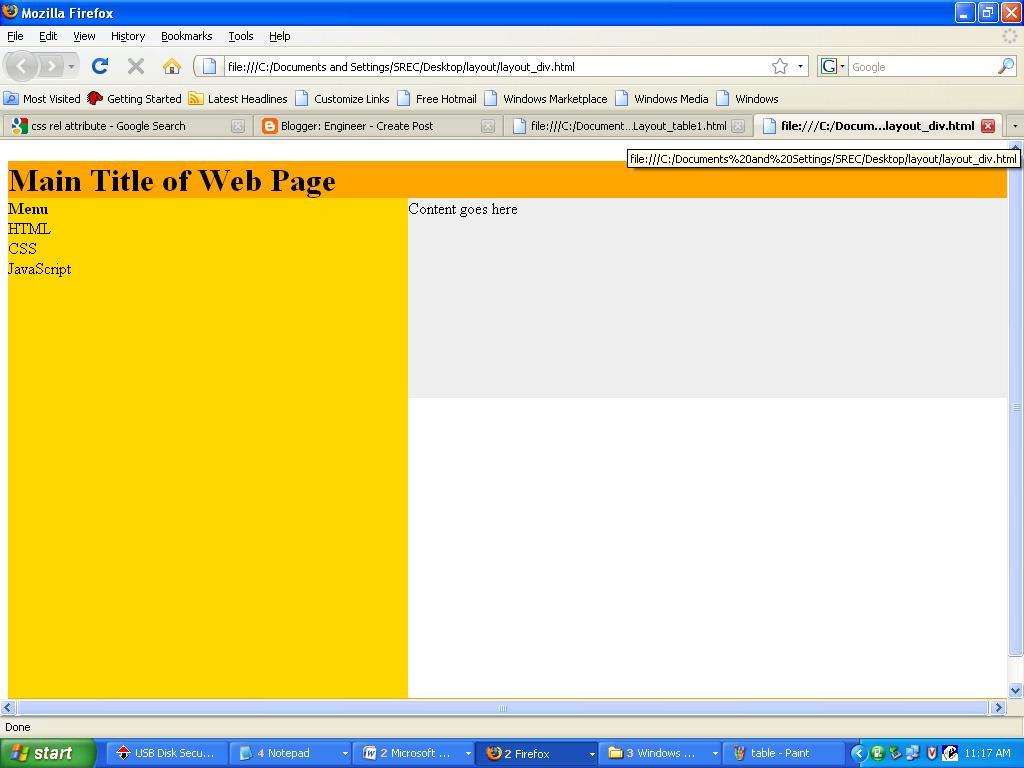Viewport: 1024px width, 768px height.
Task: Click the Reload page icon
Action: (100, 66)
